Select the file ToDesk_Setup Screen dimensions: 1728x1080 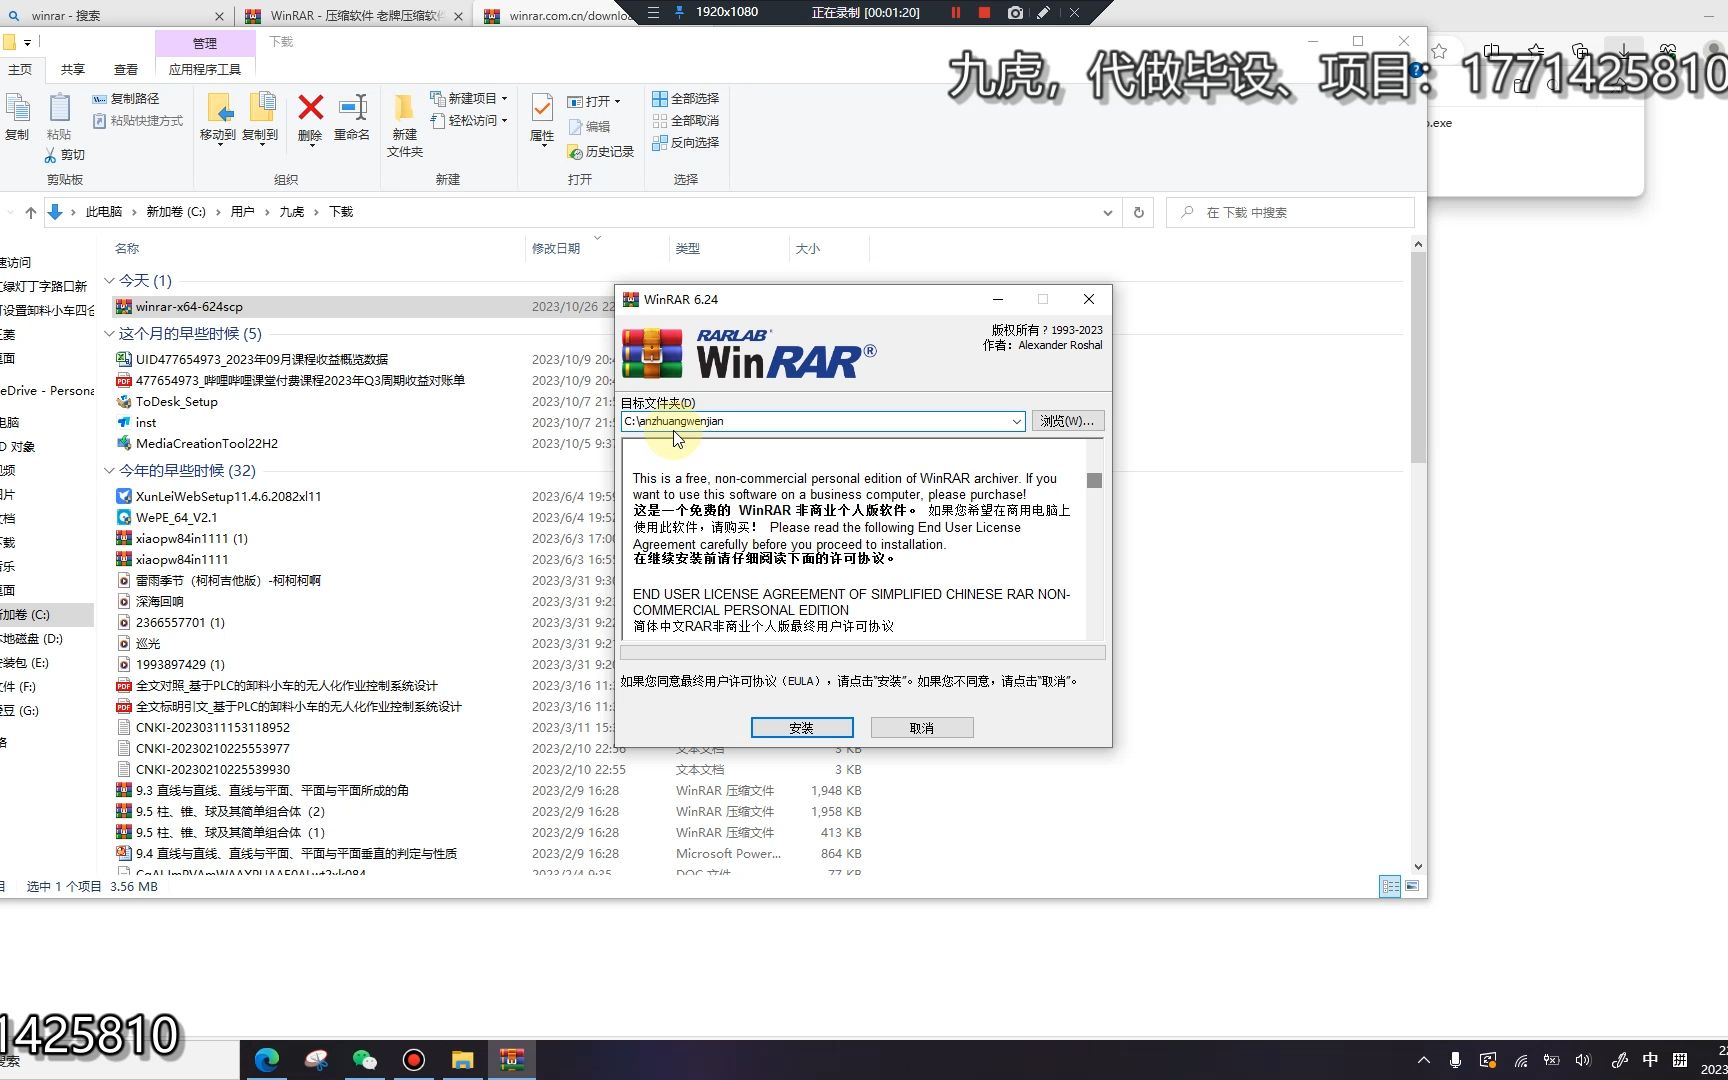coord(177,401)
